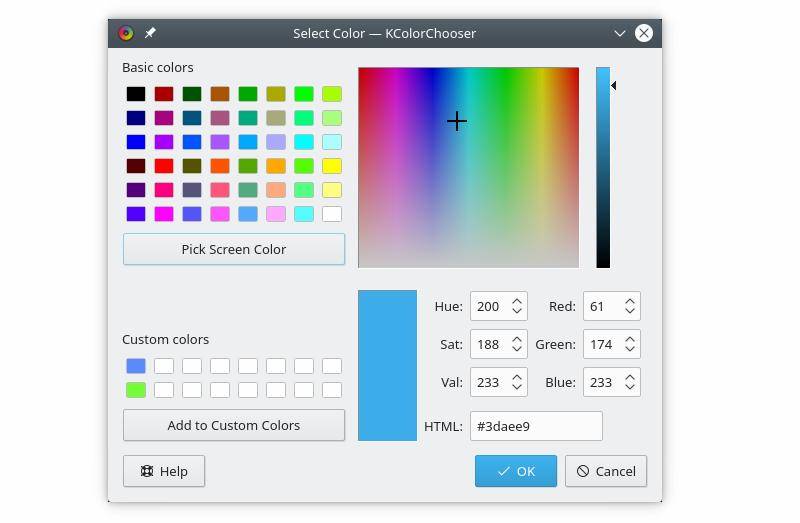This screenshot has height=523, width=800.
Task: Decrease the Blue value with down arrow
Action: point(630,387)
